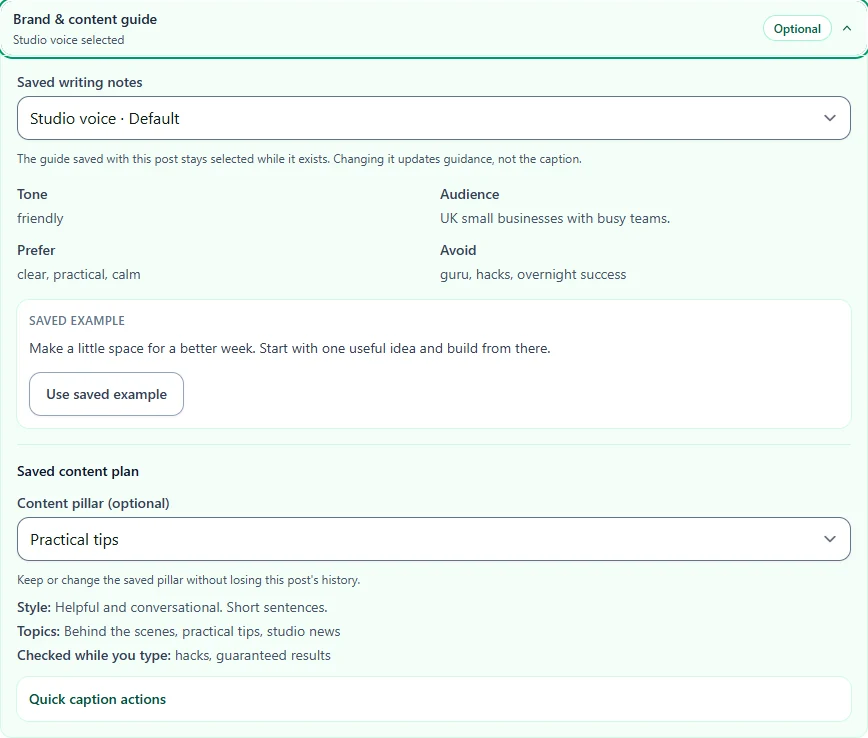Viewport: 868px width, 738px height.
Task: Click the 'Keep or change the saved pillar' hint
Action: click(189, 580)
